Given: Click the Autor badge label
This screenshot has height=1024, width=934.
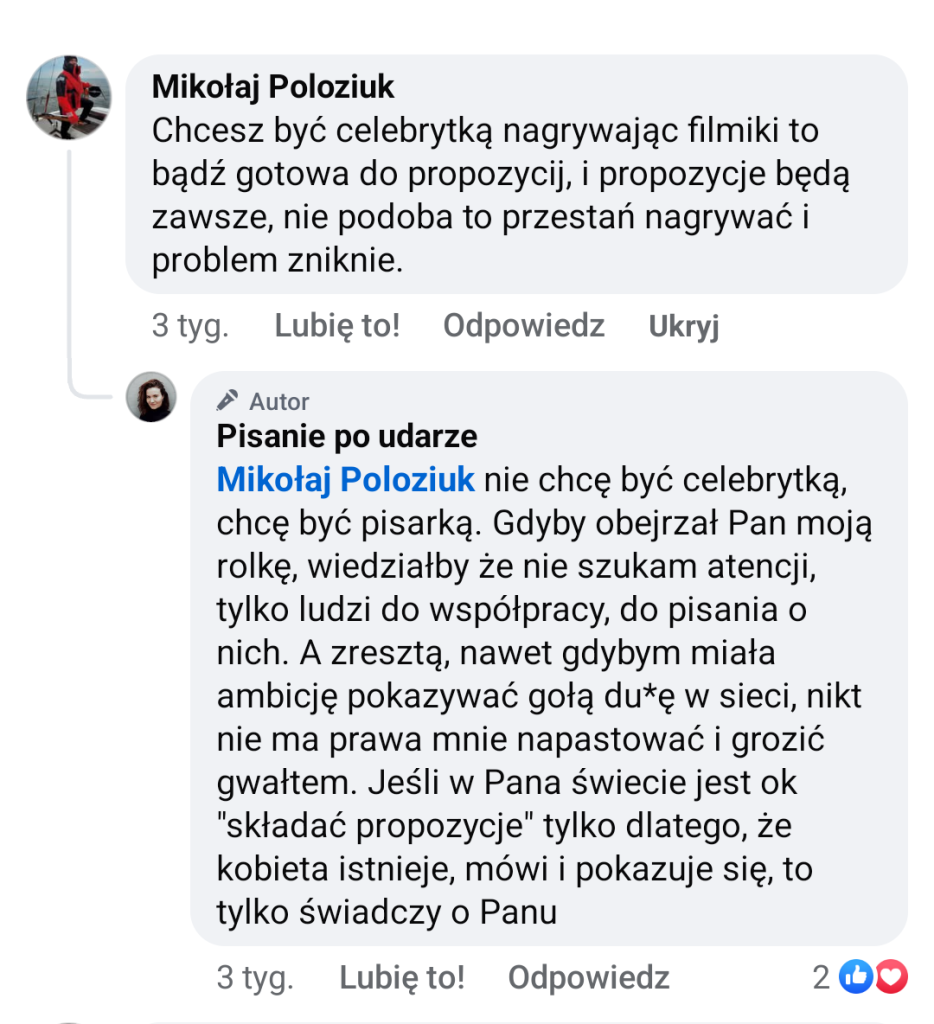Looking at the screenshot, I should (279, 401).
